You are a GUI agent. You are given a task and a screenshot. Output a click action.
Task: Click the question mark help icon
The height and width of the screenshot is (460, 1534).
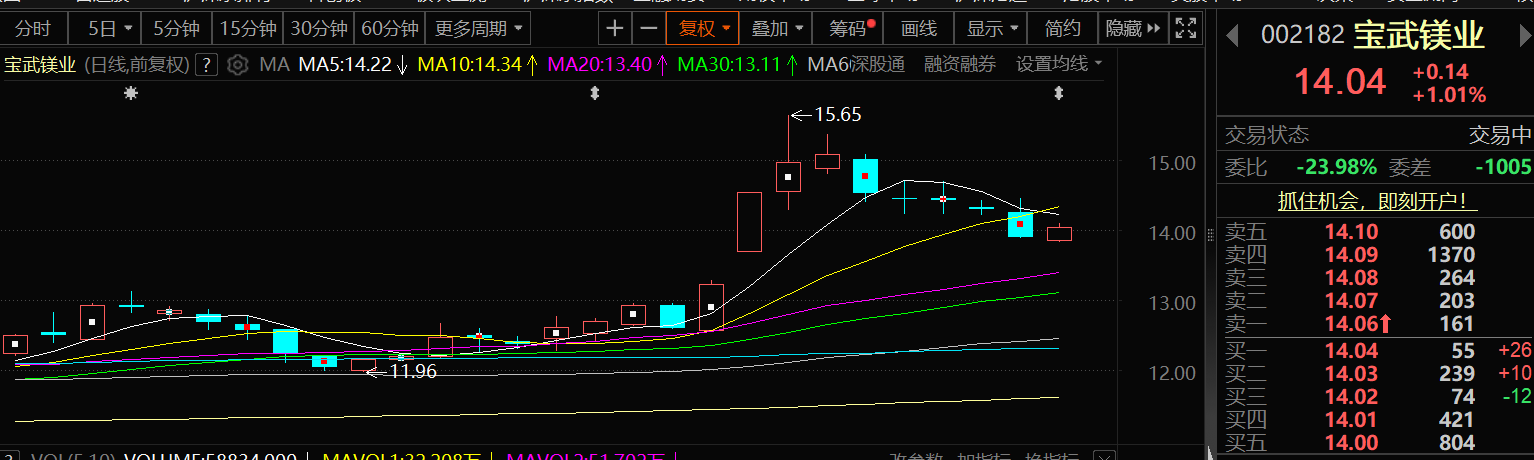click(206, 66)
